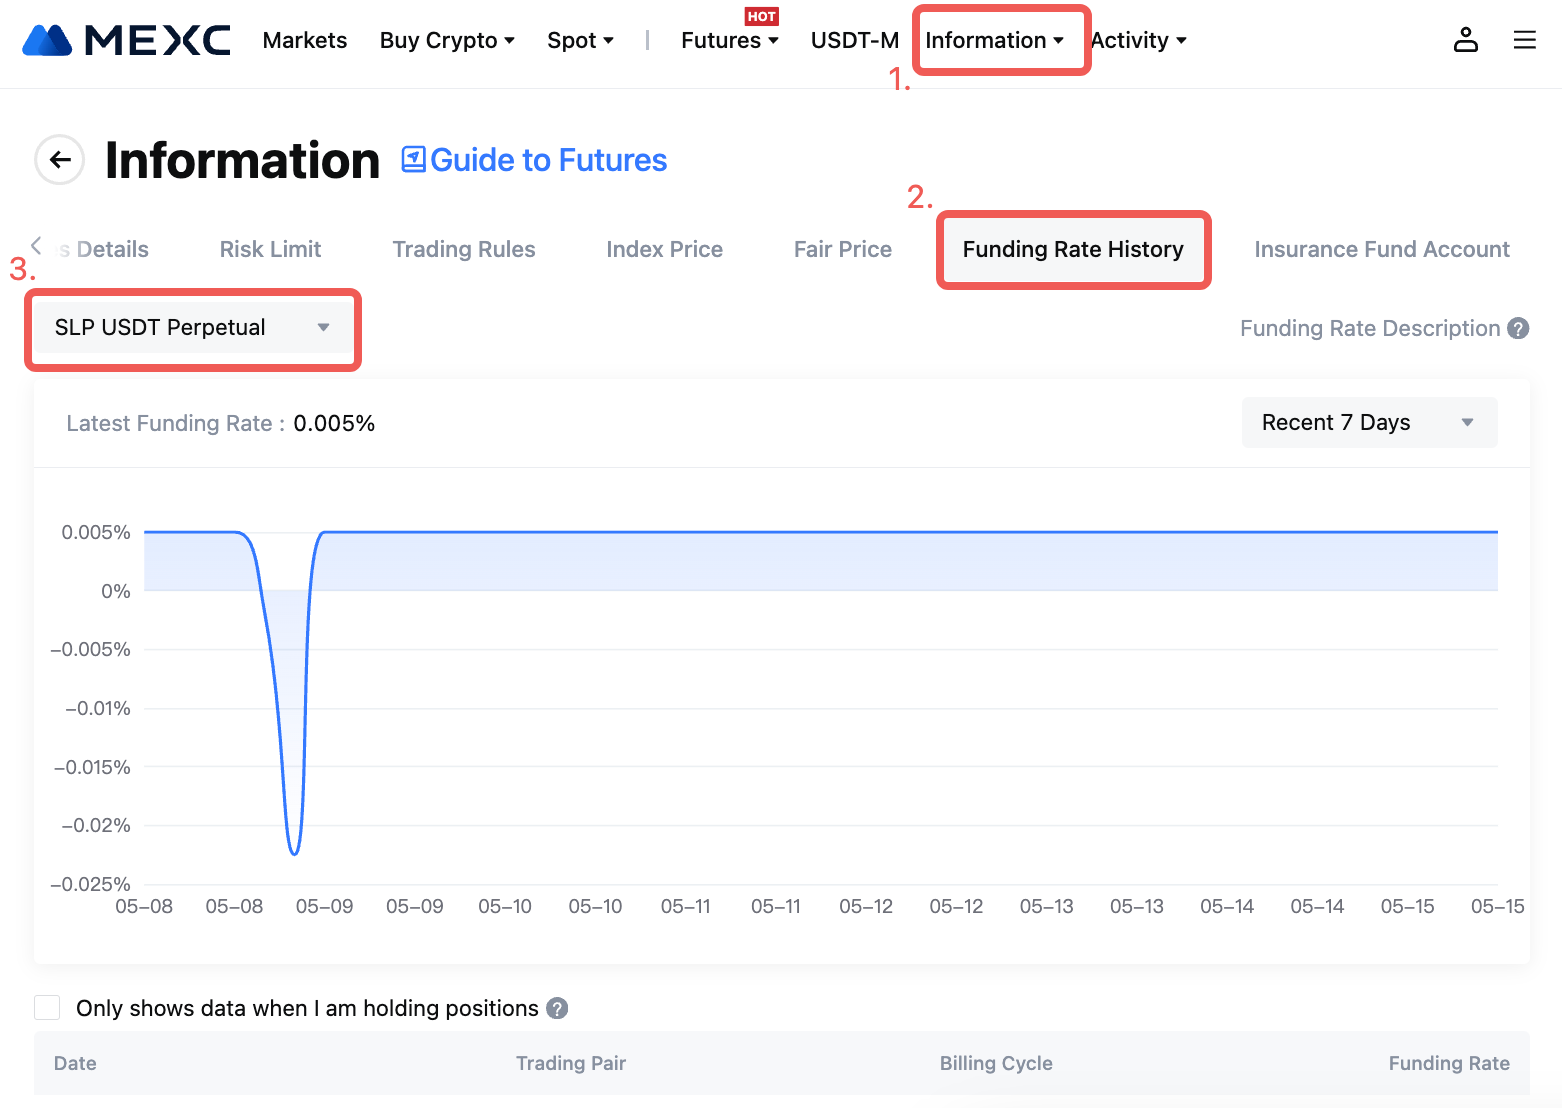
Task: Click the Guide to Futures book icon
Action: pos(413,160)
